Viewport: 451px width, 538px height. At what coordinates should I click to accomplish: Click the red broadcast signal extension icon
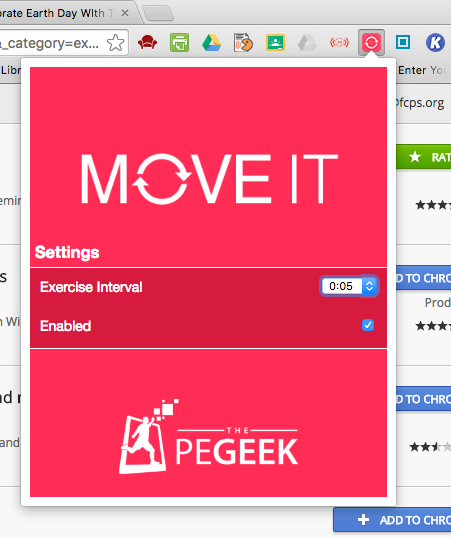(339, 43)
